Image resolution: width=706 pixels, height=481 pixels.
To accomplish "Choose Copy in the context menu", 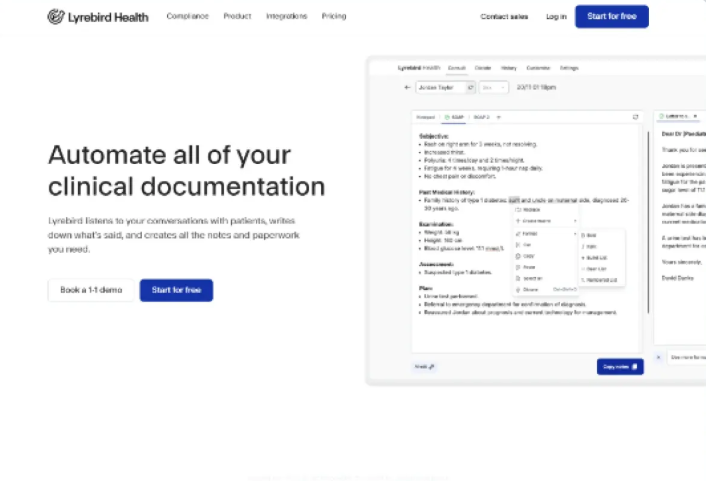I will (x=546, y=256).
